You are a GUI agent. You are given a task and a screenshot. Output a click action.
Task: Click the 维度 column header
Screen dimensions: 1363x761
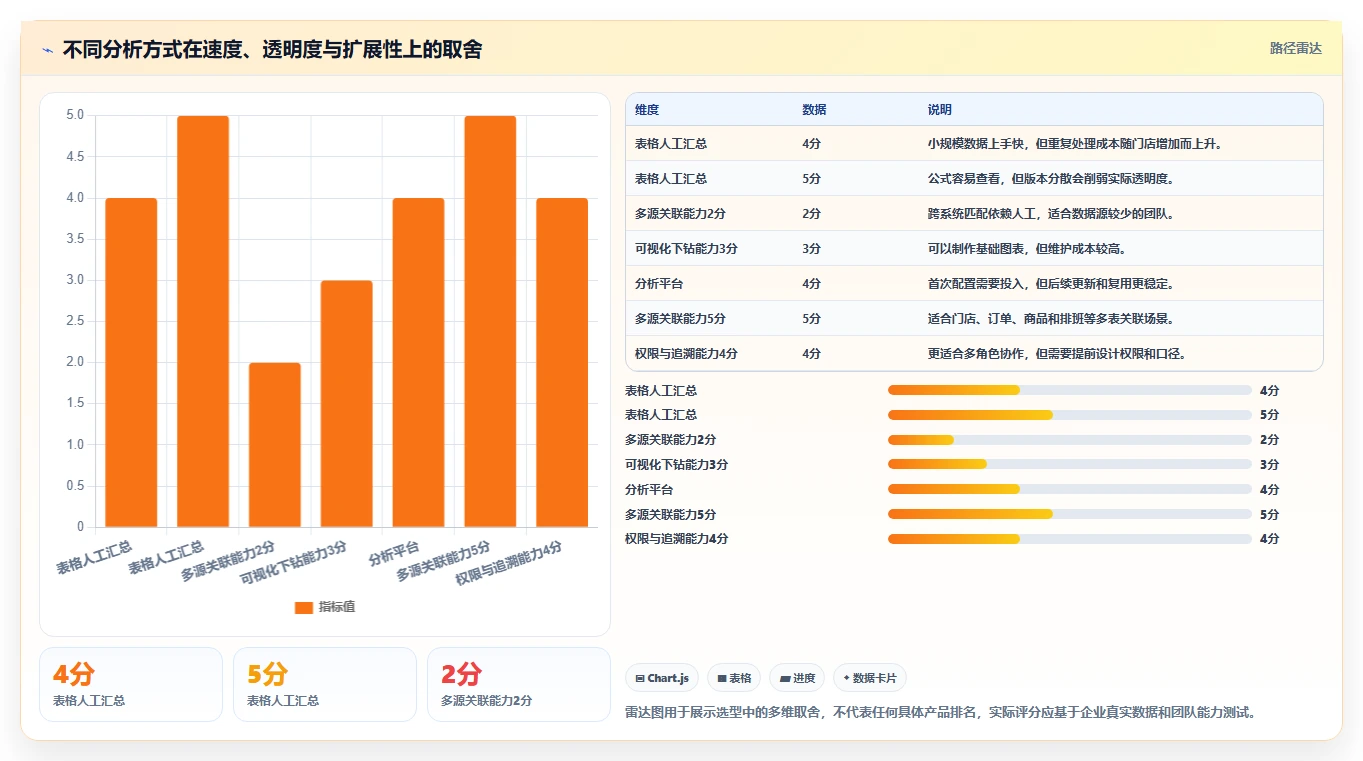pos(647,110)
